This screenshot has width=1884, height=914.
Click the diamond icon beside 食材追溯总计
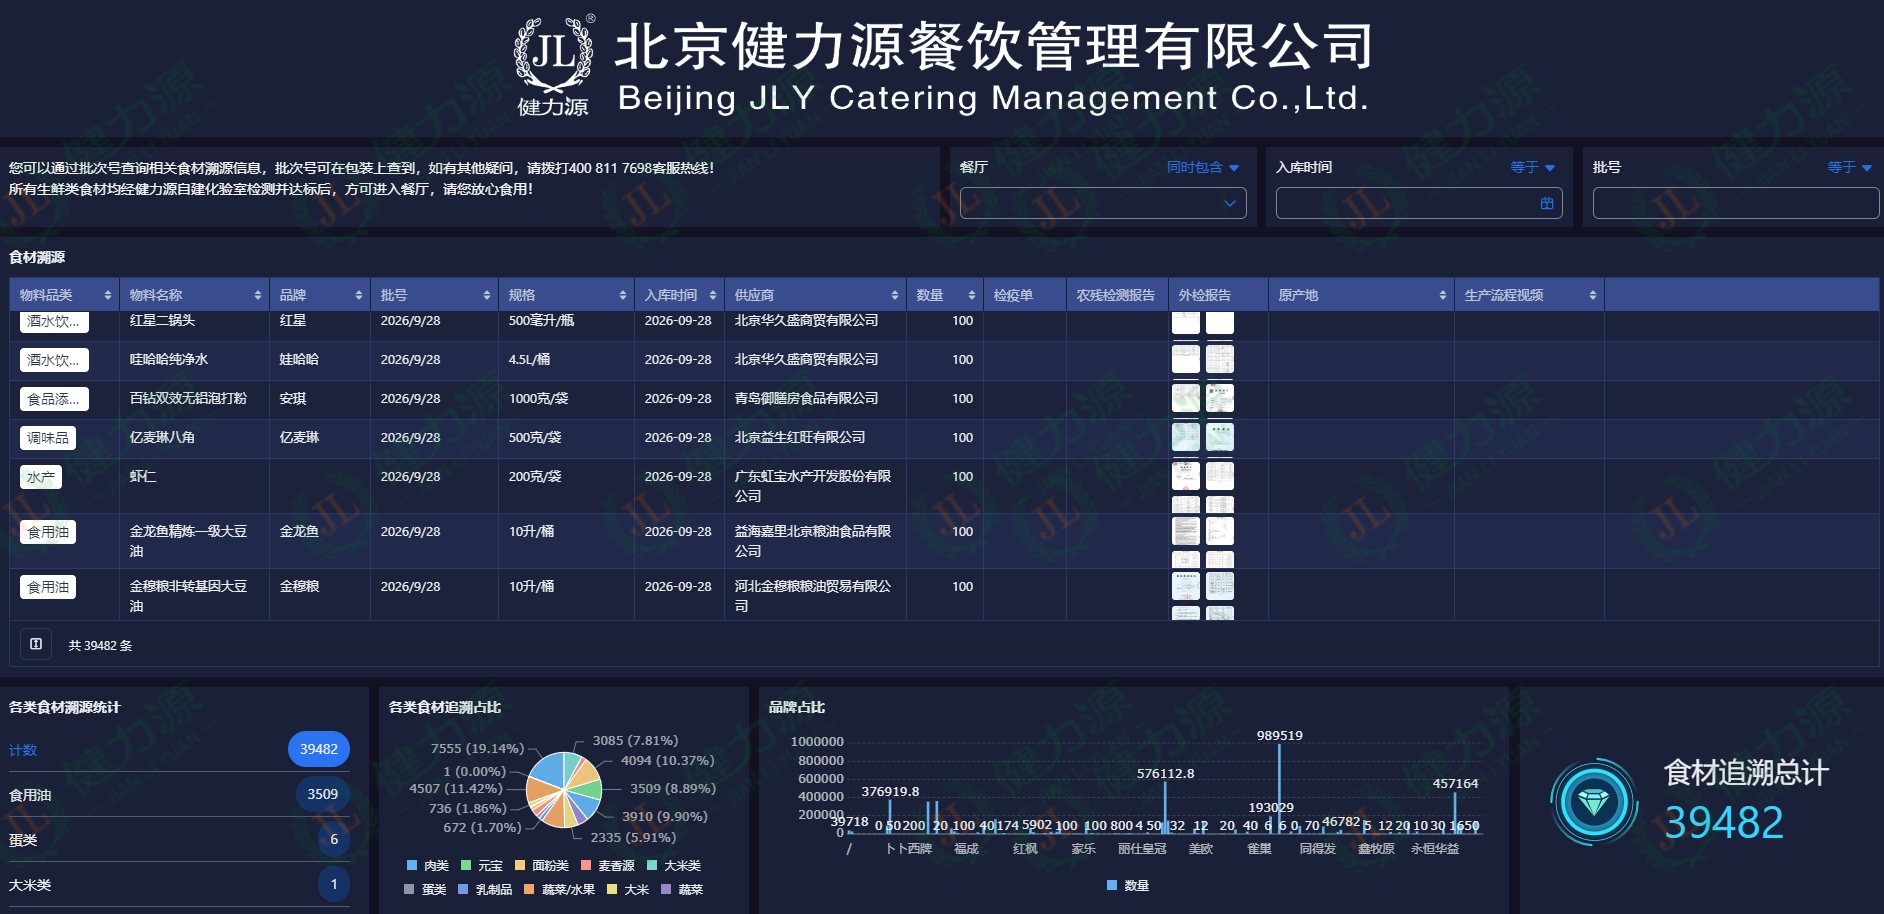[1594, 801]
